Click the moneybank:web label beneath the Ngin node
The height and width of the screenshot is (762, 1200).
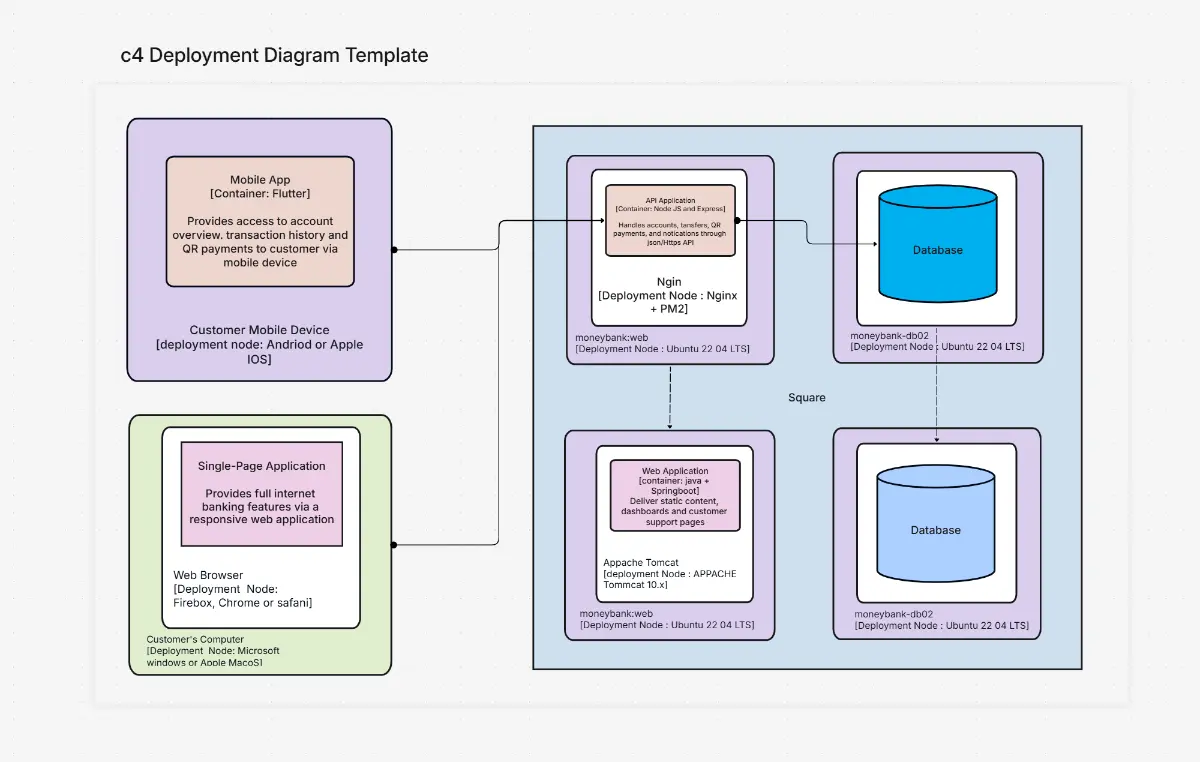tap(662, 343)
